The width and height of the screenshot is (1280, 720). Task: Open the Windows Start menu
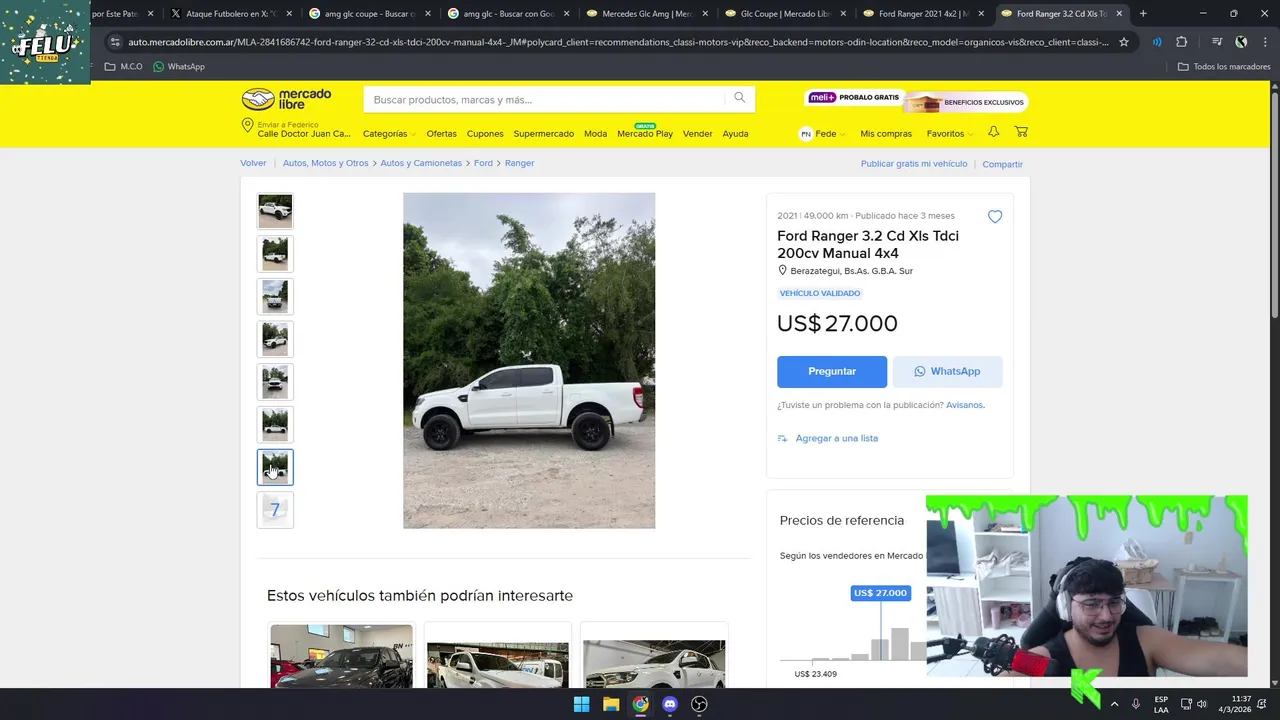click(581, 704)
